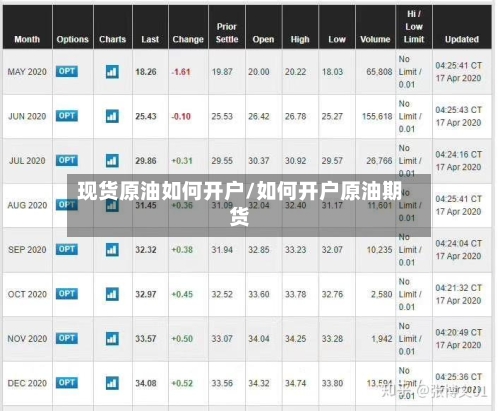Open the chart icon for SEP 2020
Image resolution: width=500 pixels, height=411 pixels.
coord(112,250)
